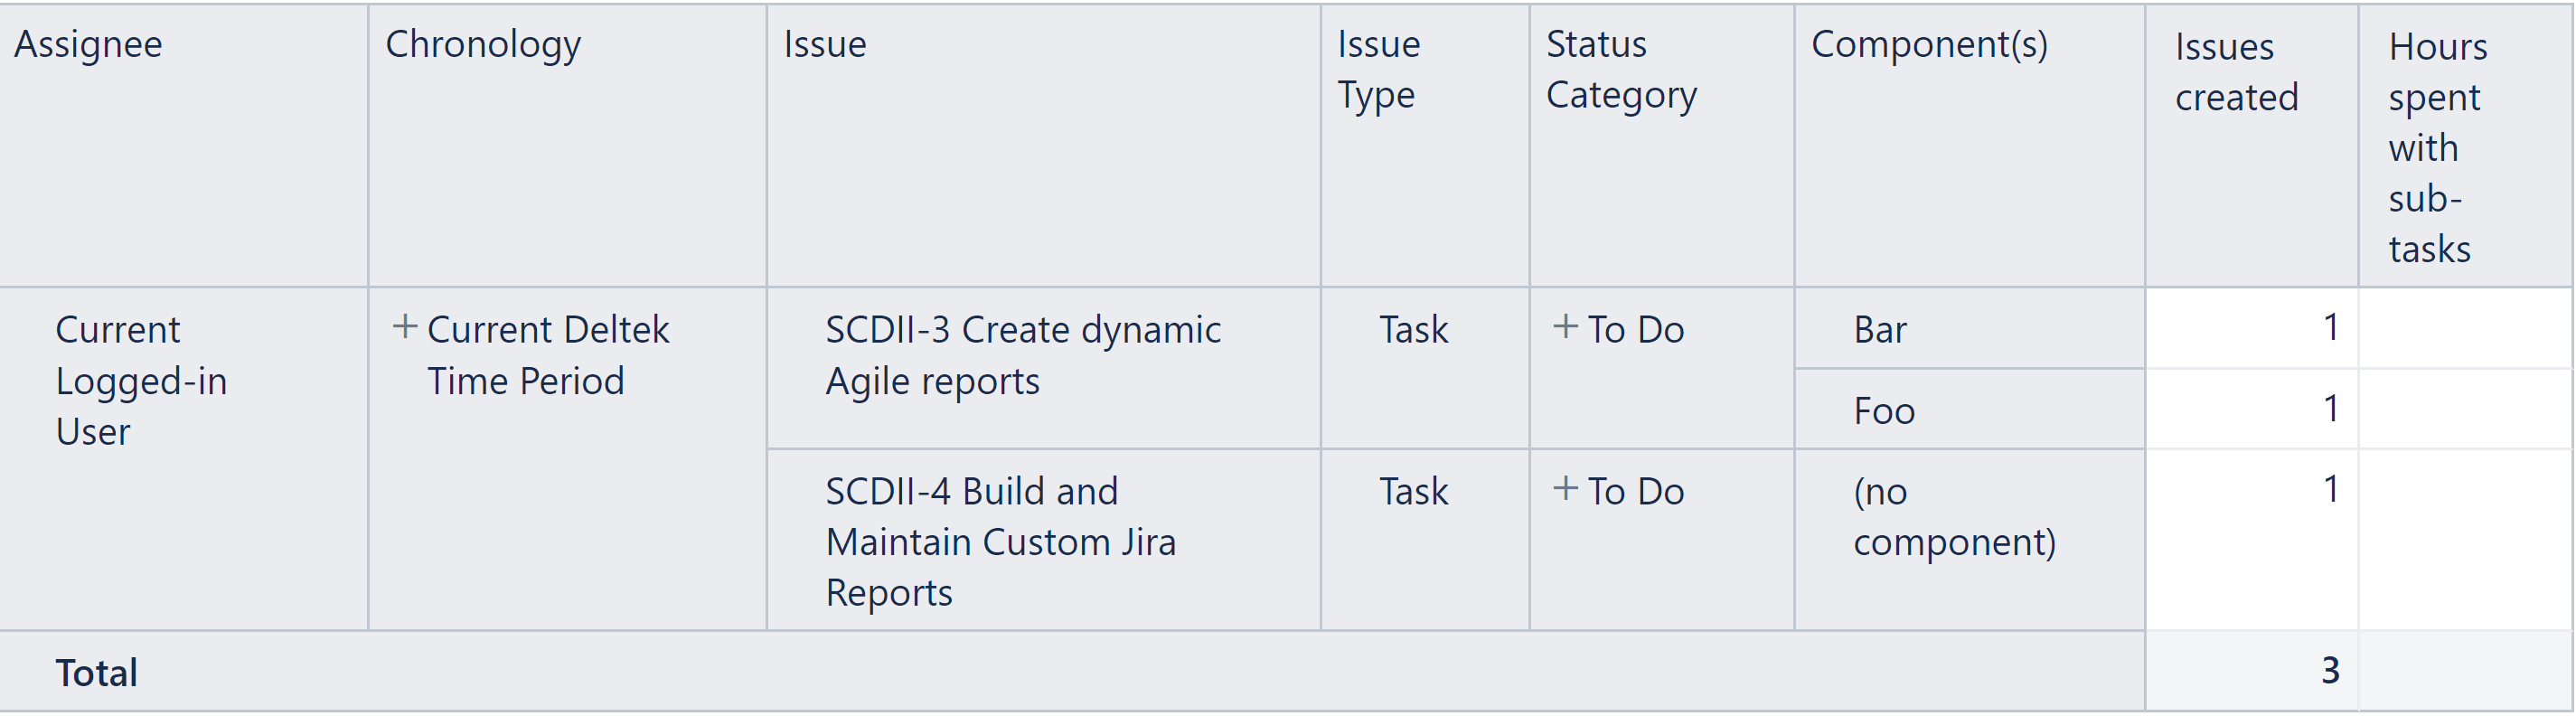Select the Assignee column header
Screen dimensions: 2576x716
(88, 44)
